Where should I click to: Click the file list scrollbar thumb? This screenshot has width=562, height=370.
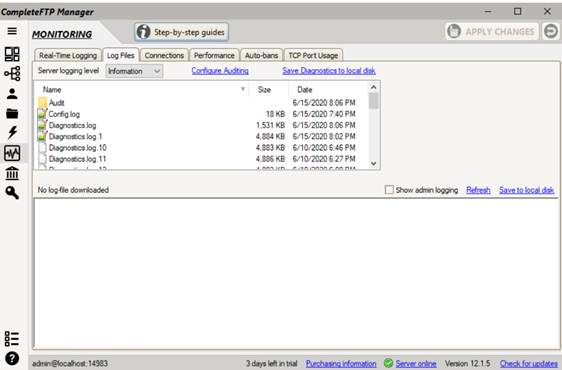[x=373, y=101]
